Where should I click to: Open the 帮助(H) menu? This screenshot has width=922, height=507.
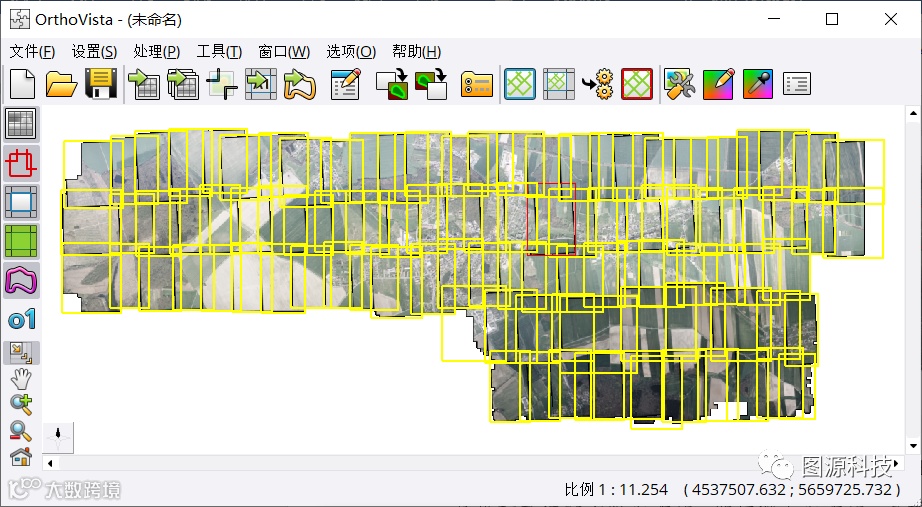point(416,52)
